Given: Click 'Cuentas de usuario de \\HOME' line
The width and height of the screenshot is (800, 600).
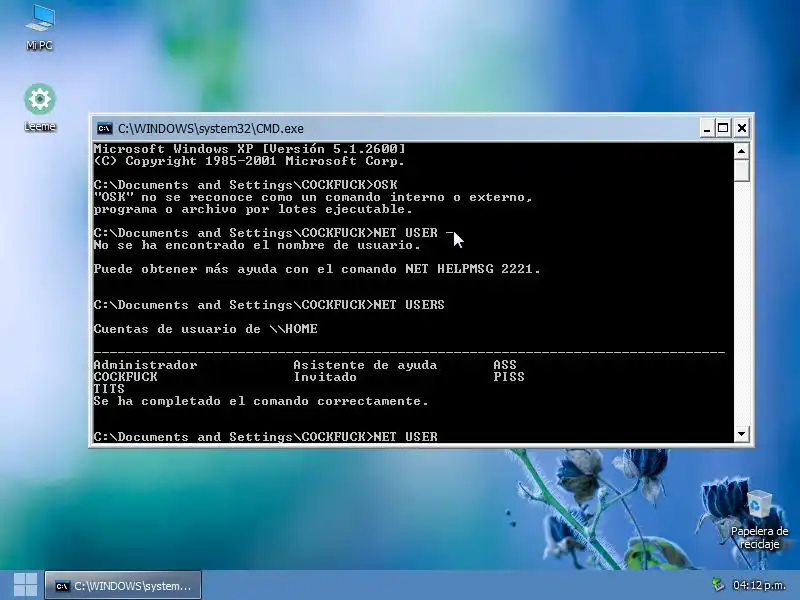Looking at the screenshot, I should click(206, 329).
